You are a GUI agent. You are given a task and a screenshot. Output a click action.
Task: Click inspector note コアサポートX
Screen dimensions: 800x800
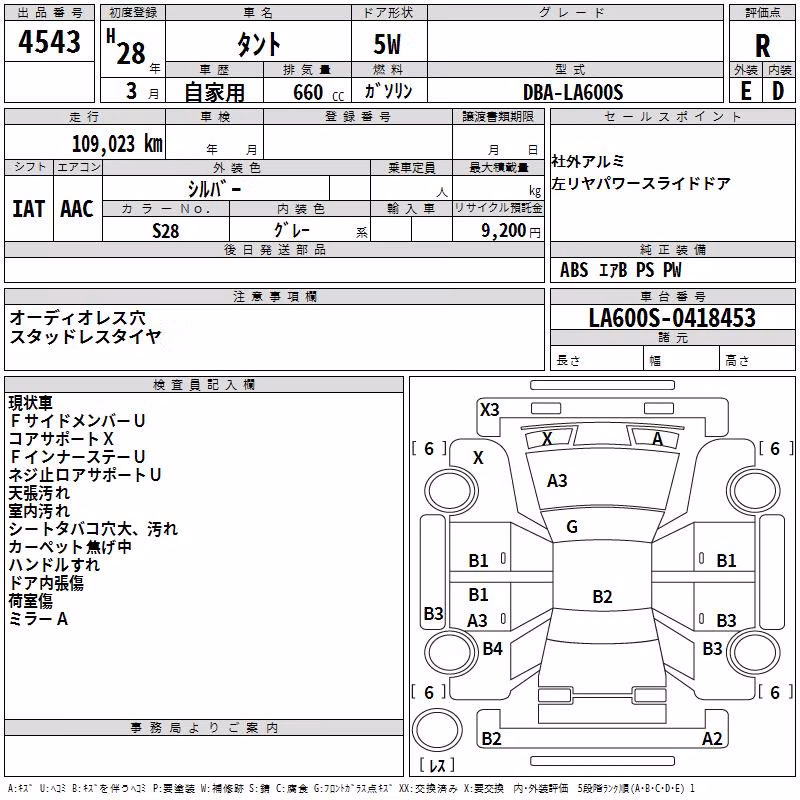pos(61,439)
